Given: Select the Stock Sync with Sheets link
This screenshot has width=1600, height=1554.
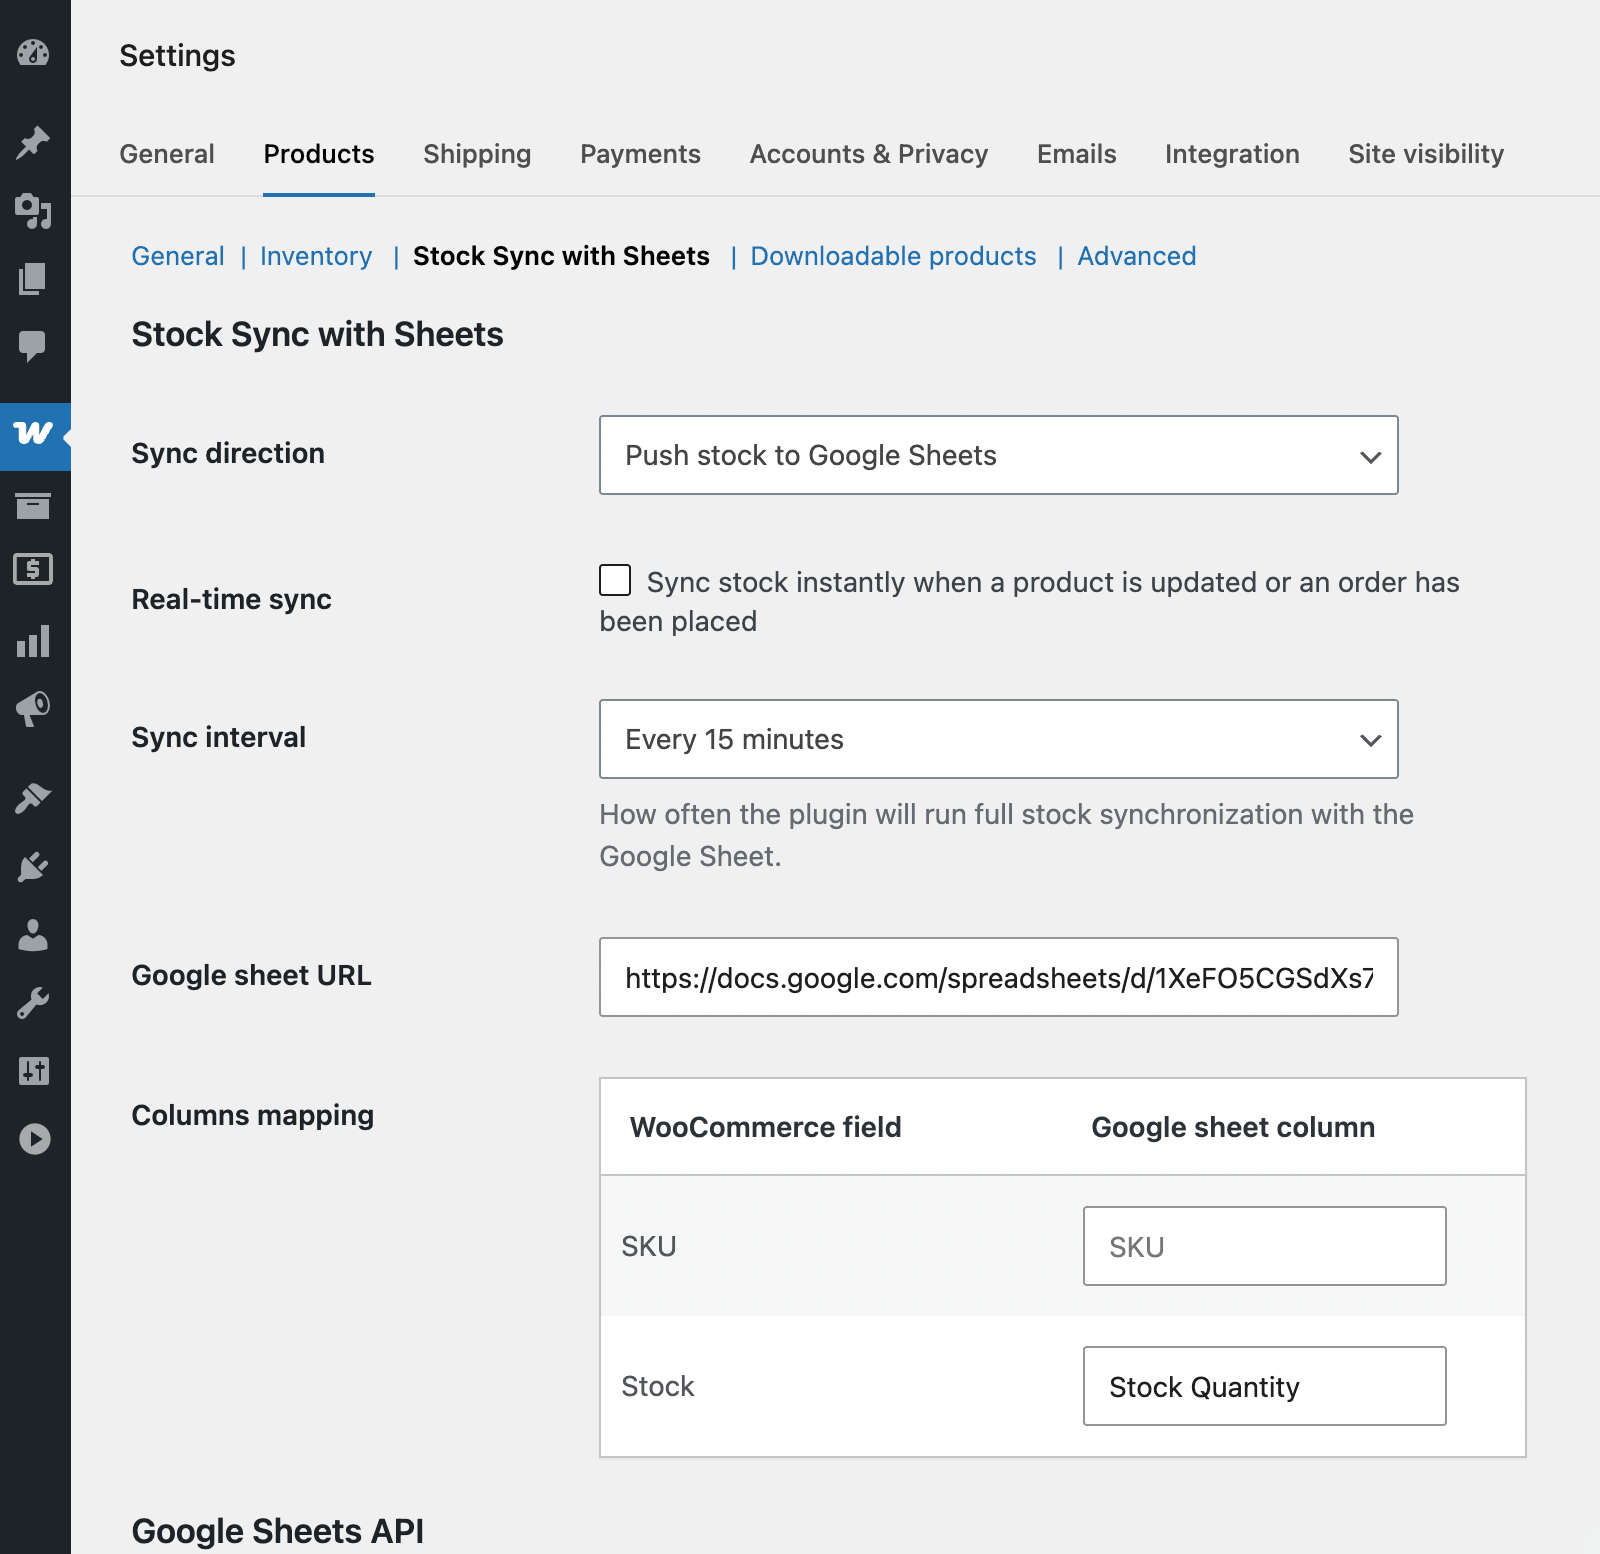Looking at the screenshot, I should [561, 256].
